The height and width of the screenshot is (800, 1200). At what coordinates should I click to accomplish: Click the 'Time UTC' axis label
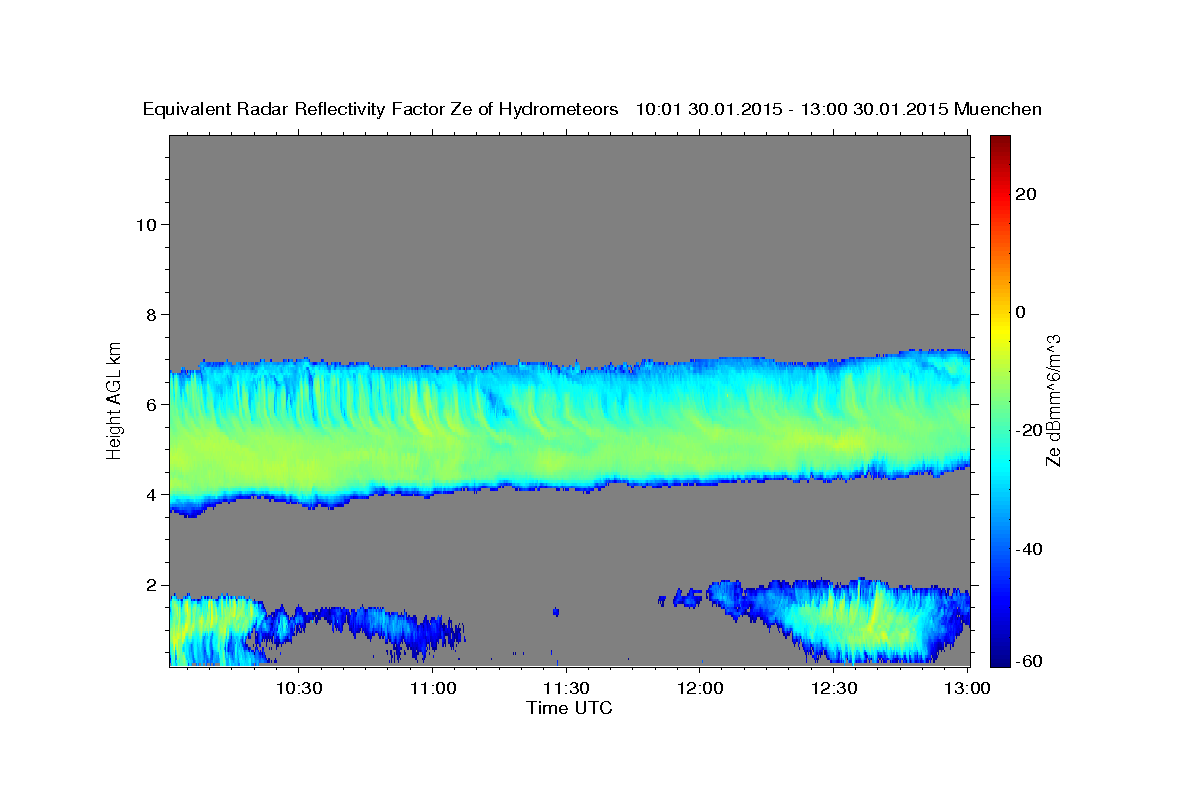coord(569,708)
